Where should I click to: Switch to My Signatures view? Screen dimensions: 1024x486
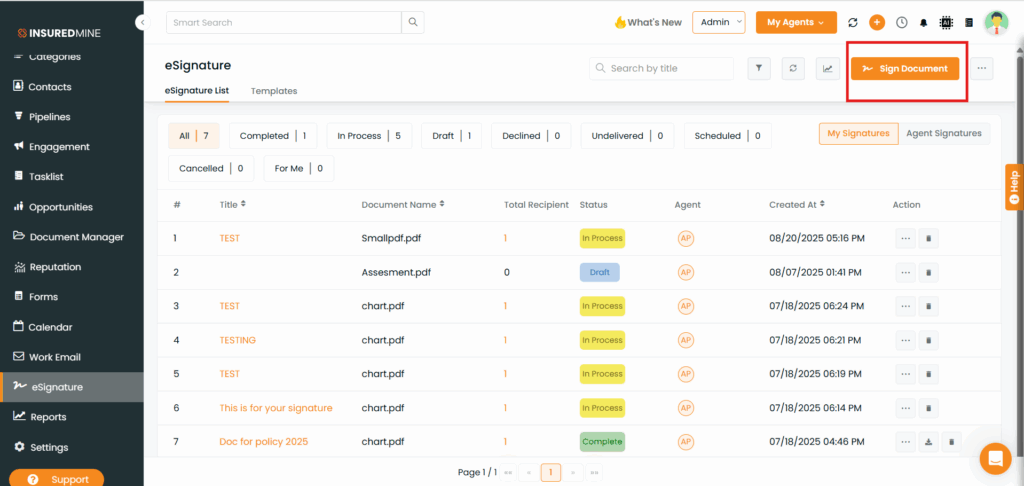click(858, 133)
